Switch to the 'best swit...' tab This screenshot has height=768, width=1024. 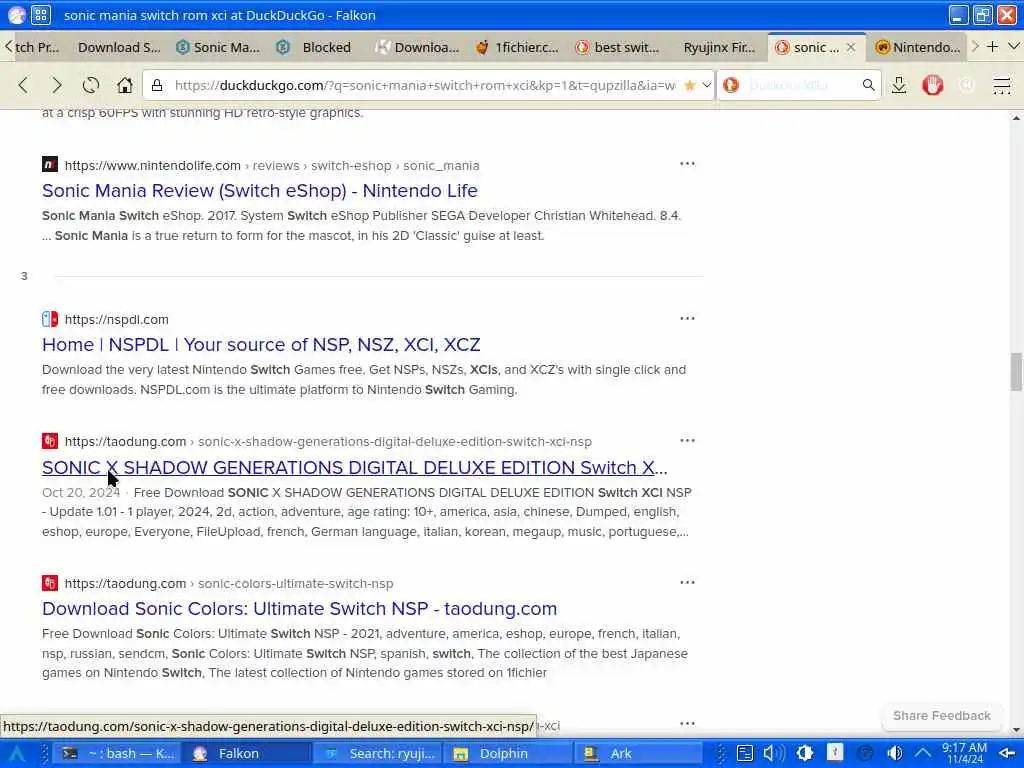[618, 47]
